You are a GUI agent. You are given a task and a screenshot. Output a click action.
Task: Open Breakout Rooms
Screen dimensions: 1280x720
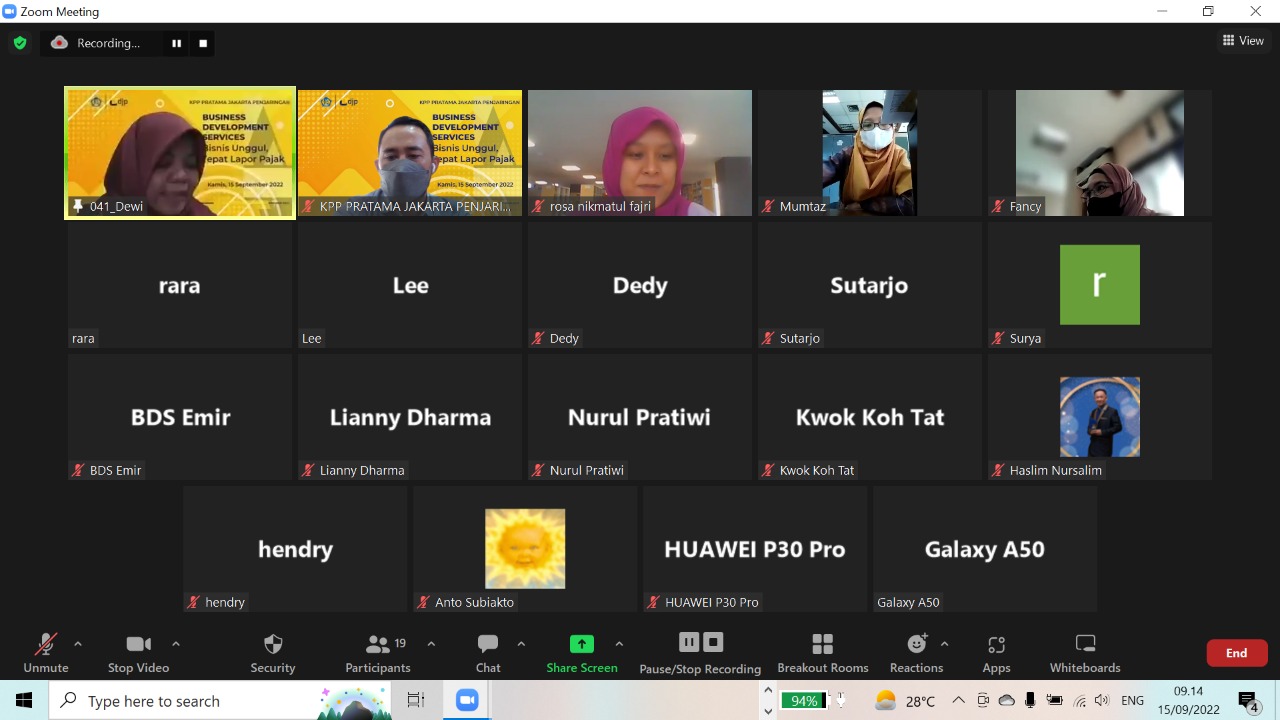coord(822,653)
